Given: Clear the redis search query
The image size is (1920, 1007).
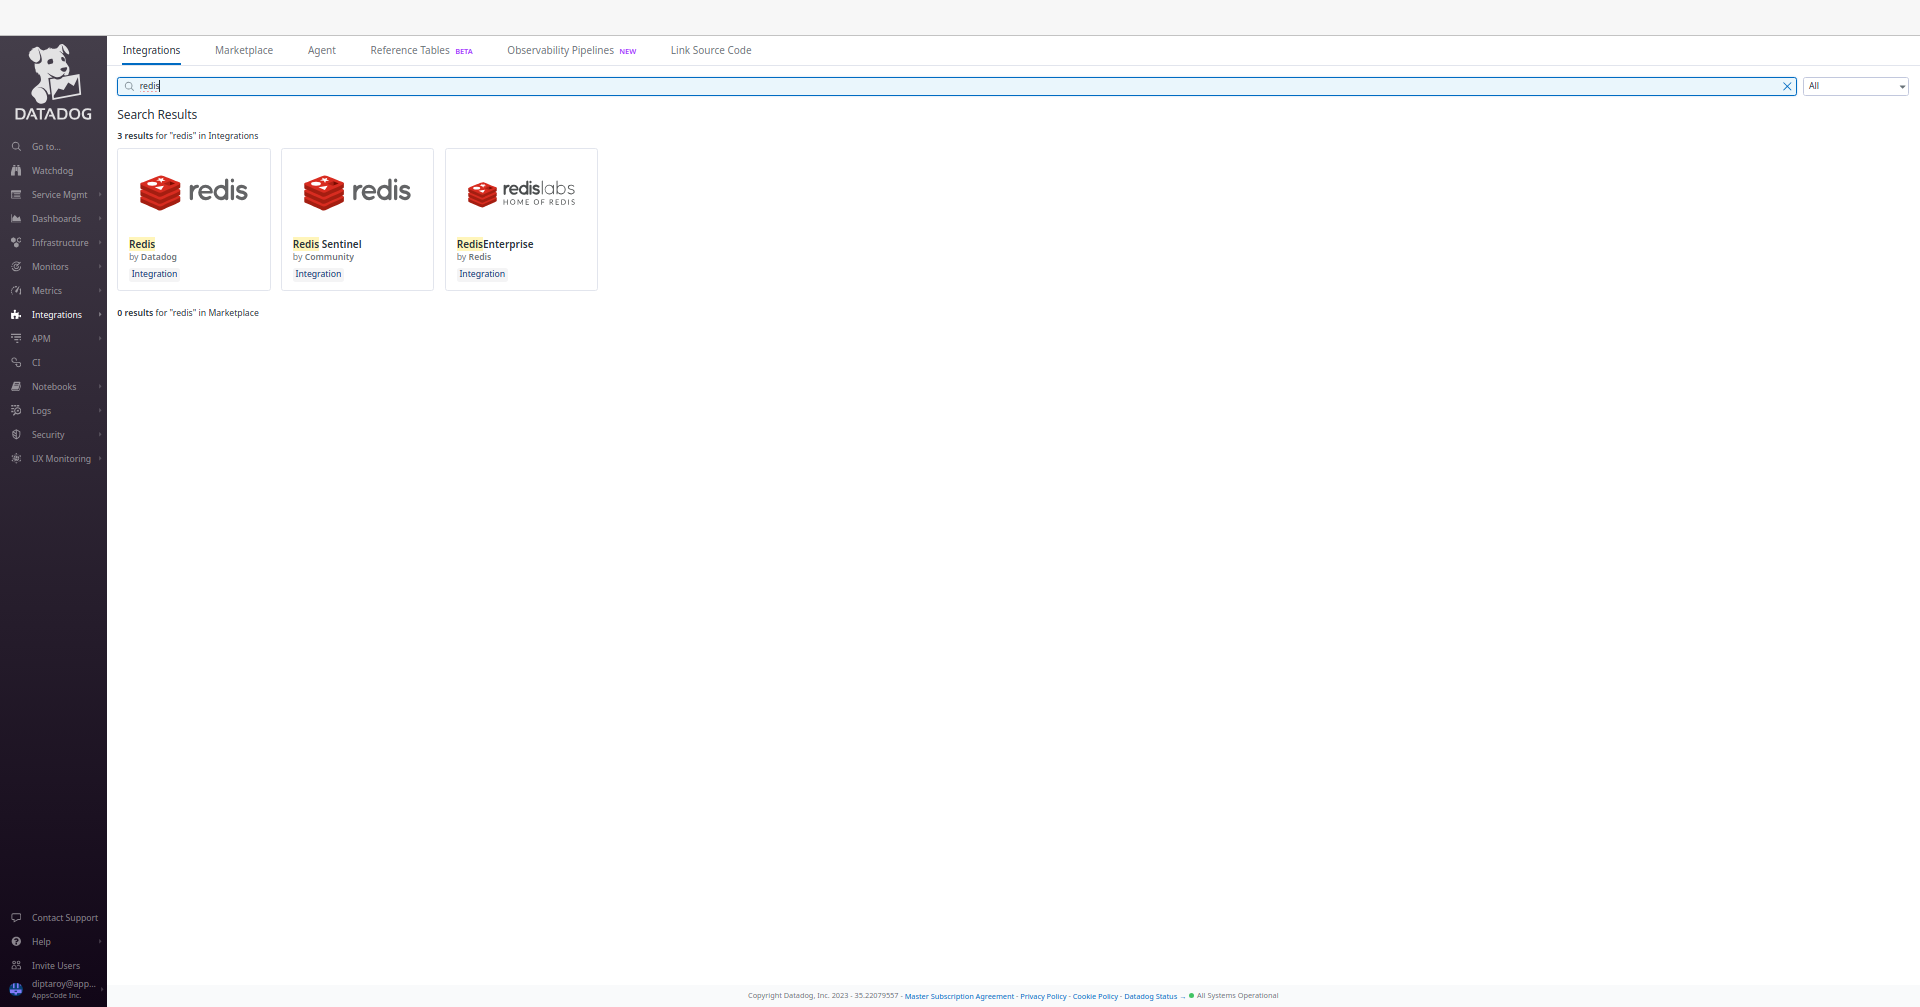Looking at the screenshot, I should point(1788,86).
